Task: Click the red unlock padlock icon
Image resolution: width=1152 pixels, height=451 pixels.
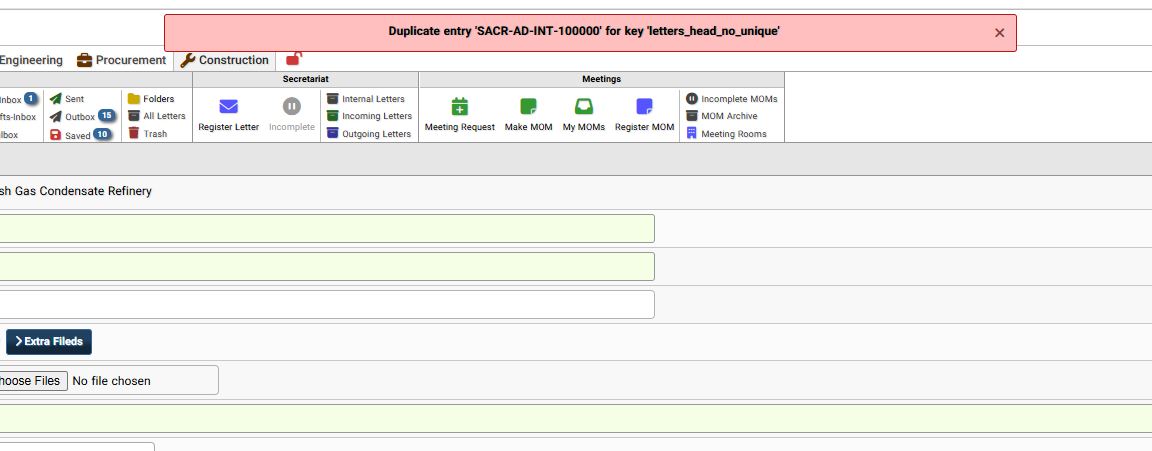Action: (294, 60)
